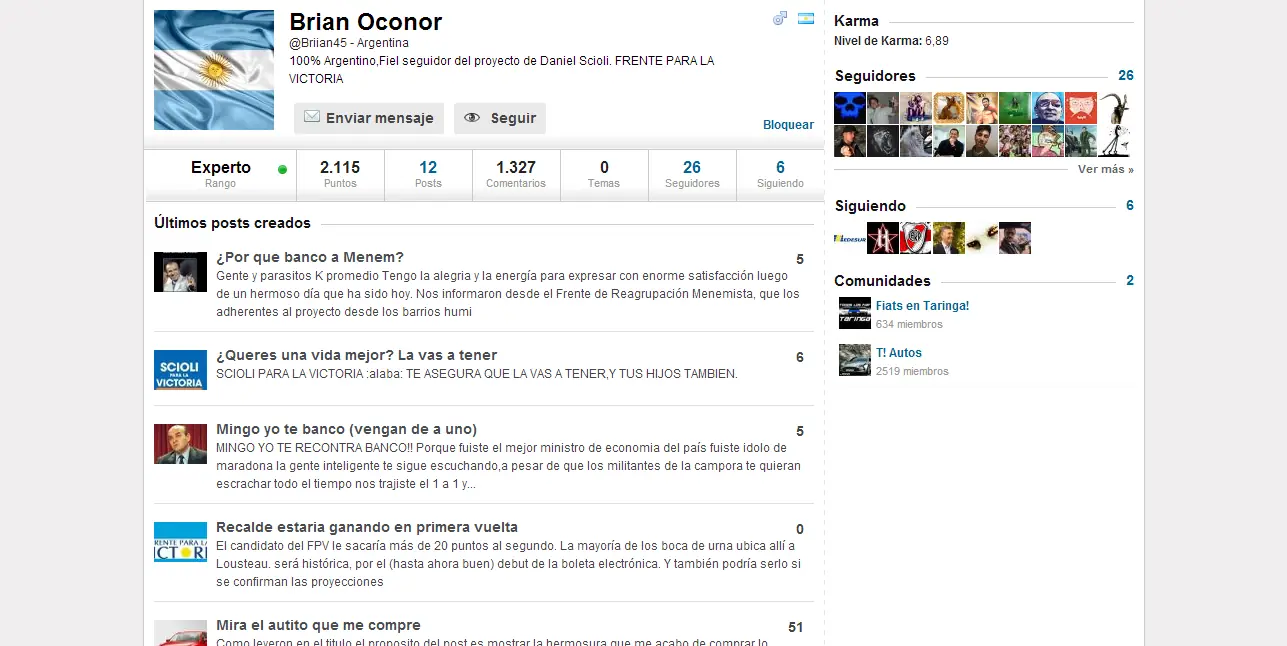
Task: Click the username text '@Briian45 - Argentina'
Action: click(349, 43)
